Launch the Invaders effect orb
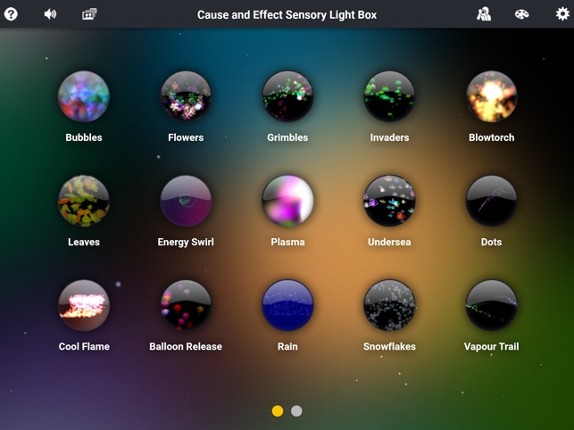 pyautogui.click(x=390, y=96)
